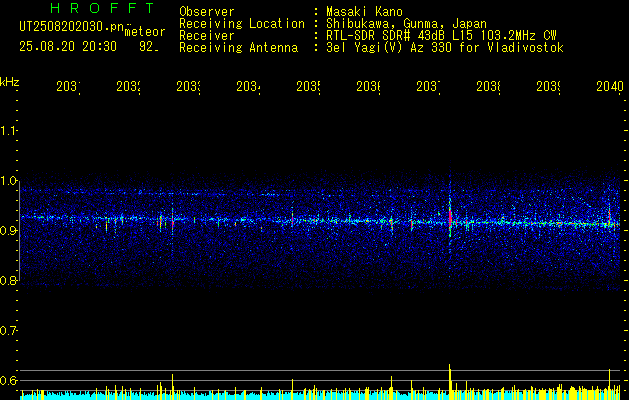Click the green HROFFT title
This screenshot has width=629, height=400.
click(x=102, y=8)
